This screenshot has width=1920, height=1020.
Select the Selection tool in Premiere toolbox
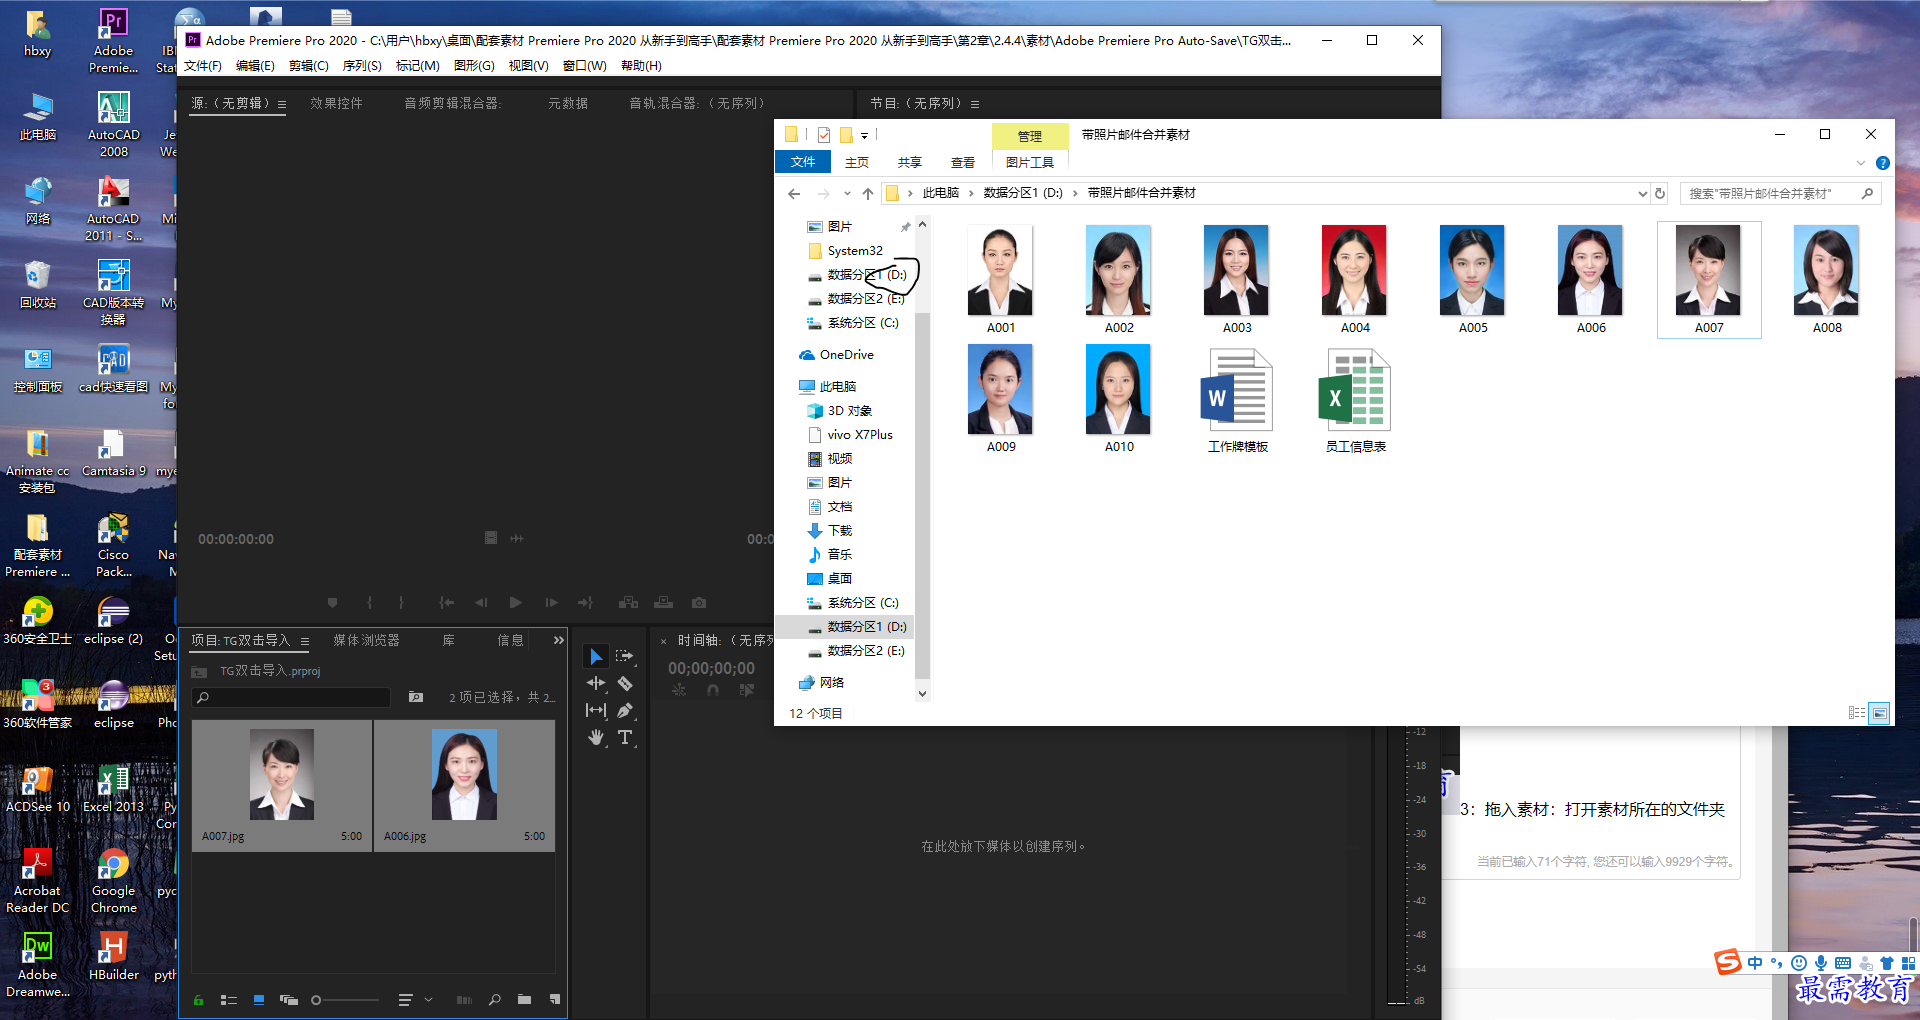596,656
